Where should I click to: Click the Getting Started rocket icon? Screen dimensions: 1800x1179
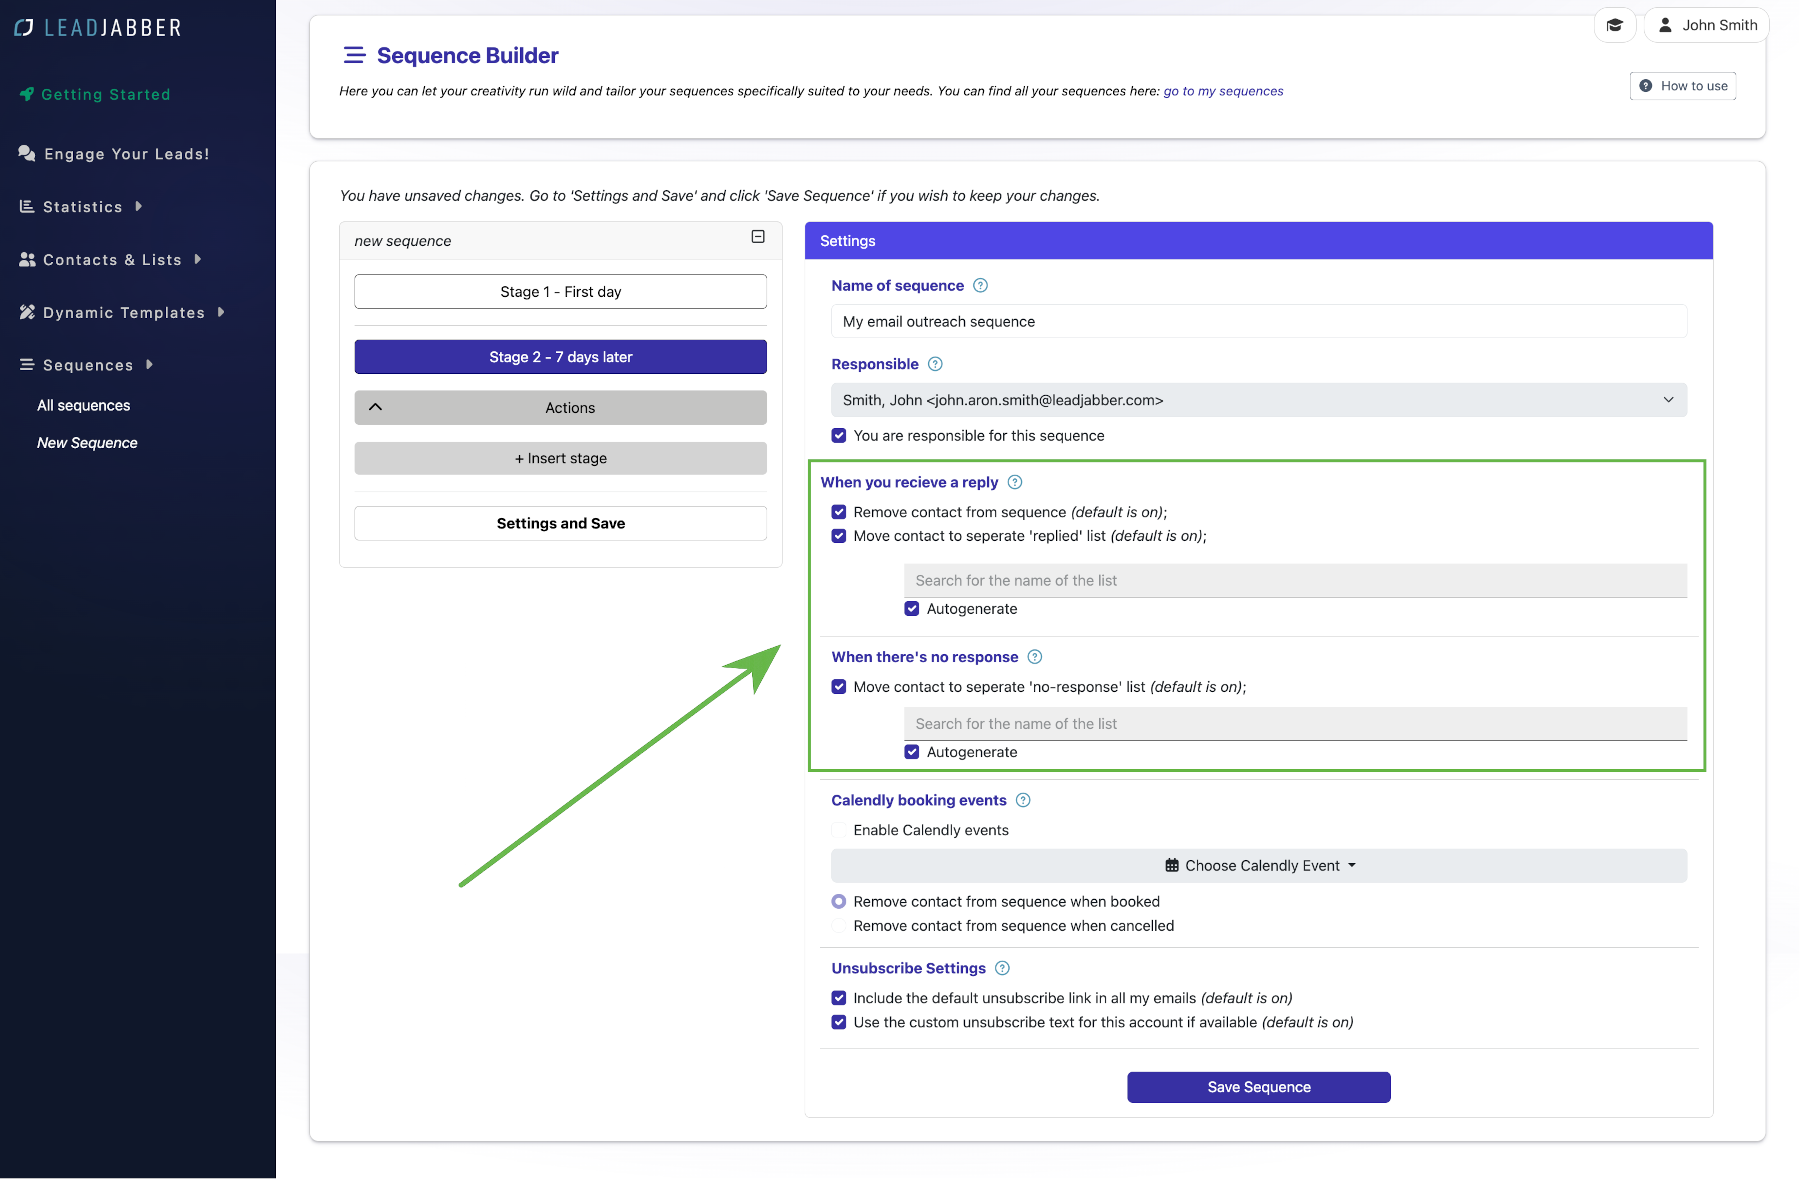(27, 94)
